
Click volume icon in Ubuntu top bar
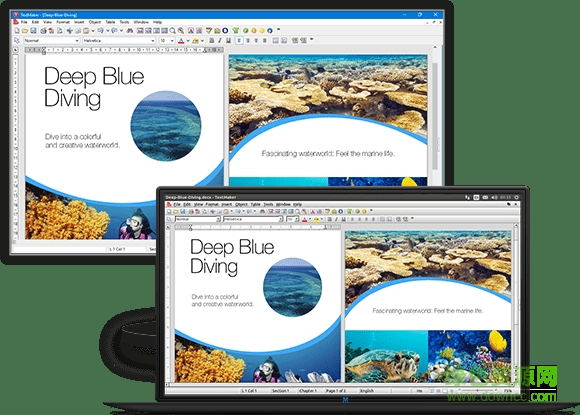(495, 198)
